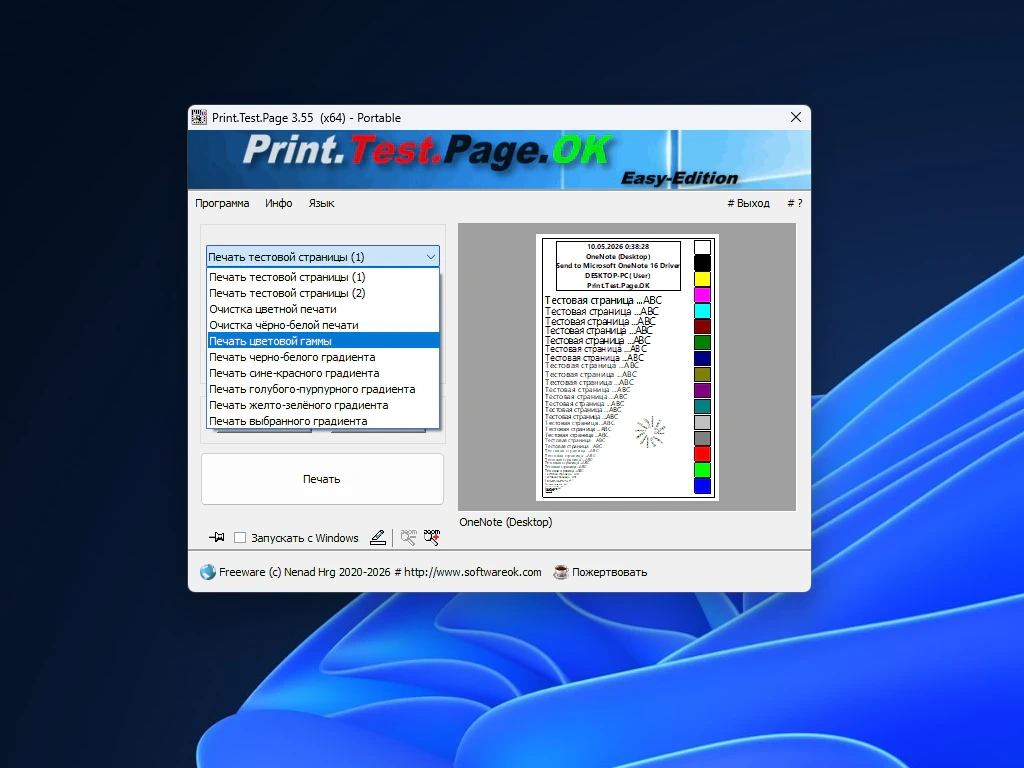Click the globe icon in the footer
Viewport: 1024px width, 768px height.
[208, 572]
